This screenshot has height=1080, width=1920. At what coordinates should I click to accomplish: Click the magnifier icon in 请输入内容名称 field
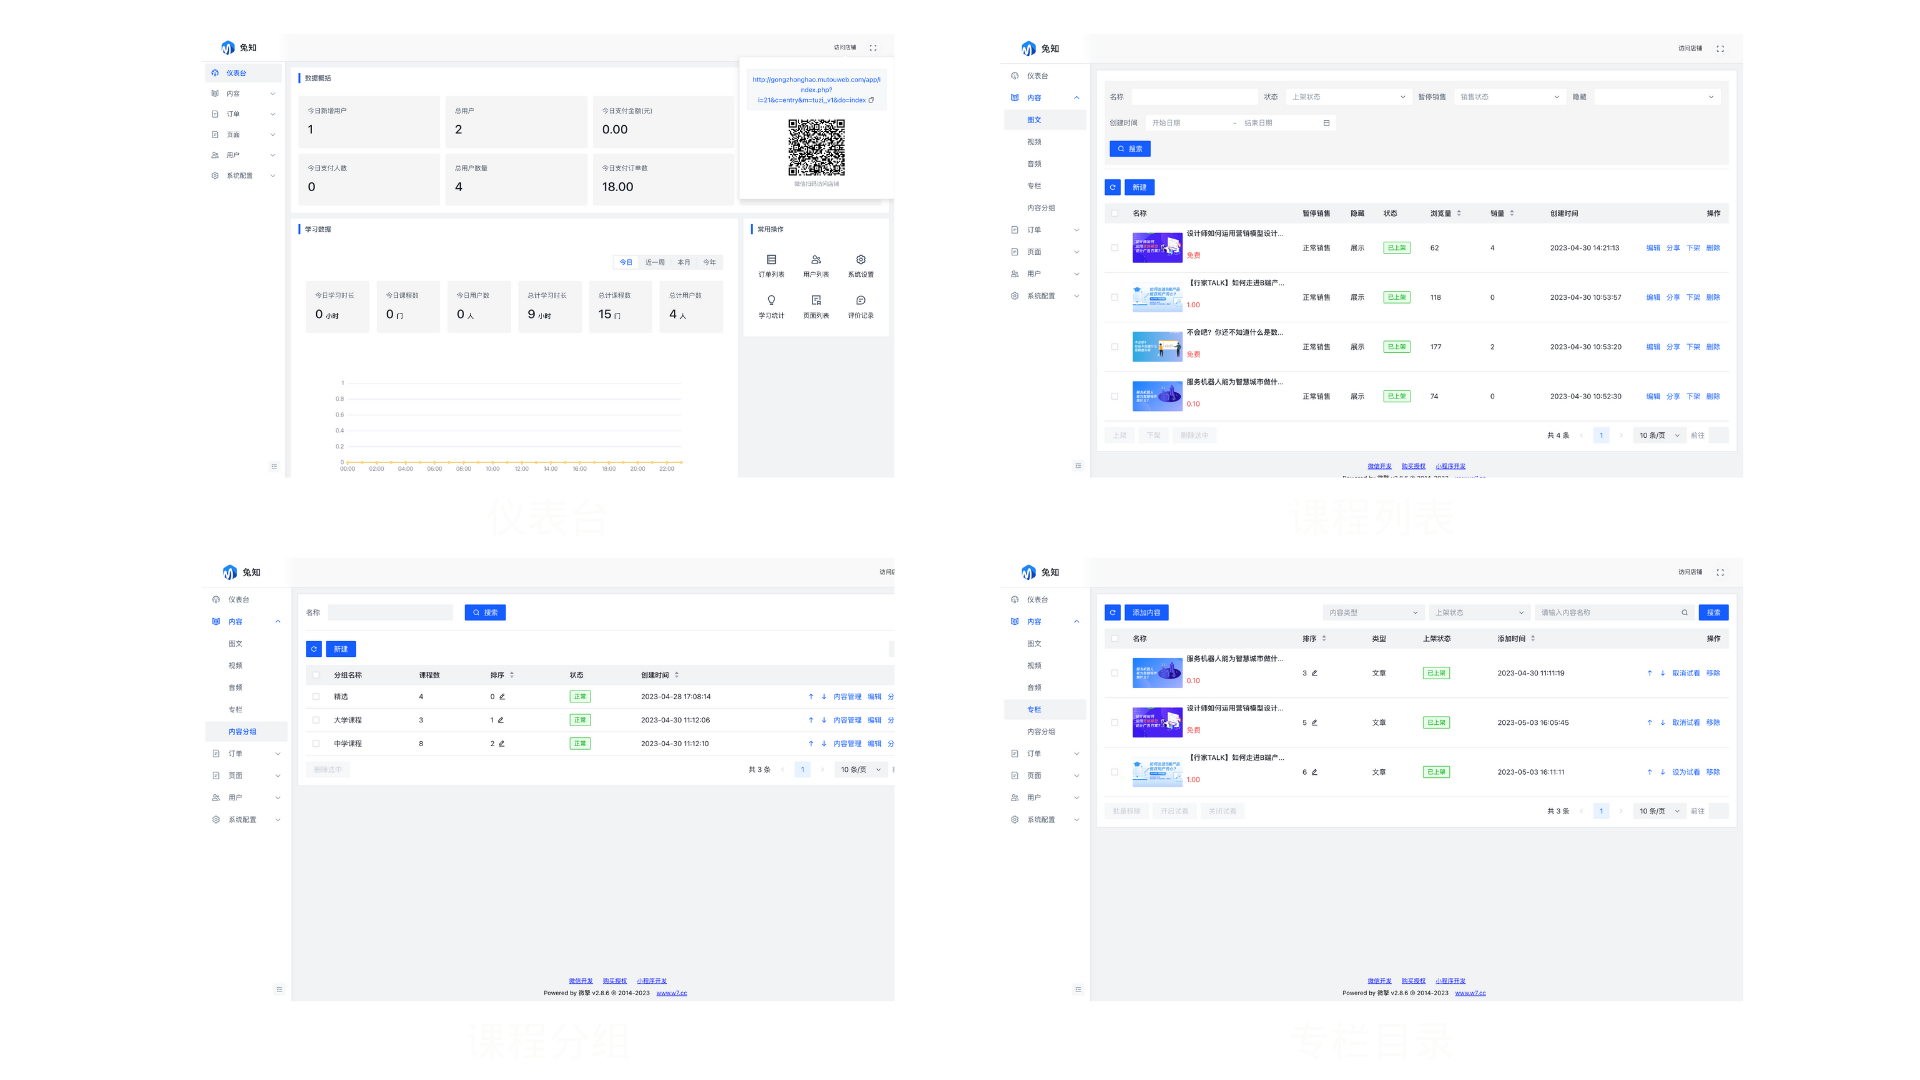[1685, 613]
